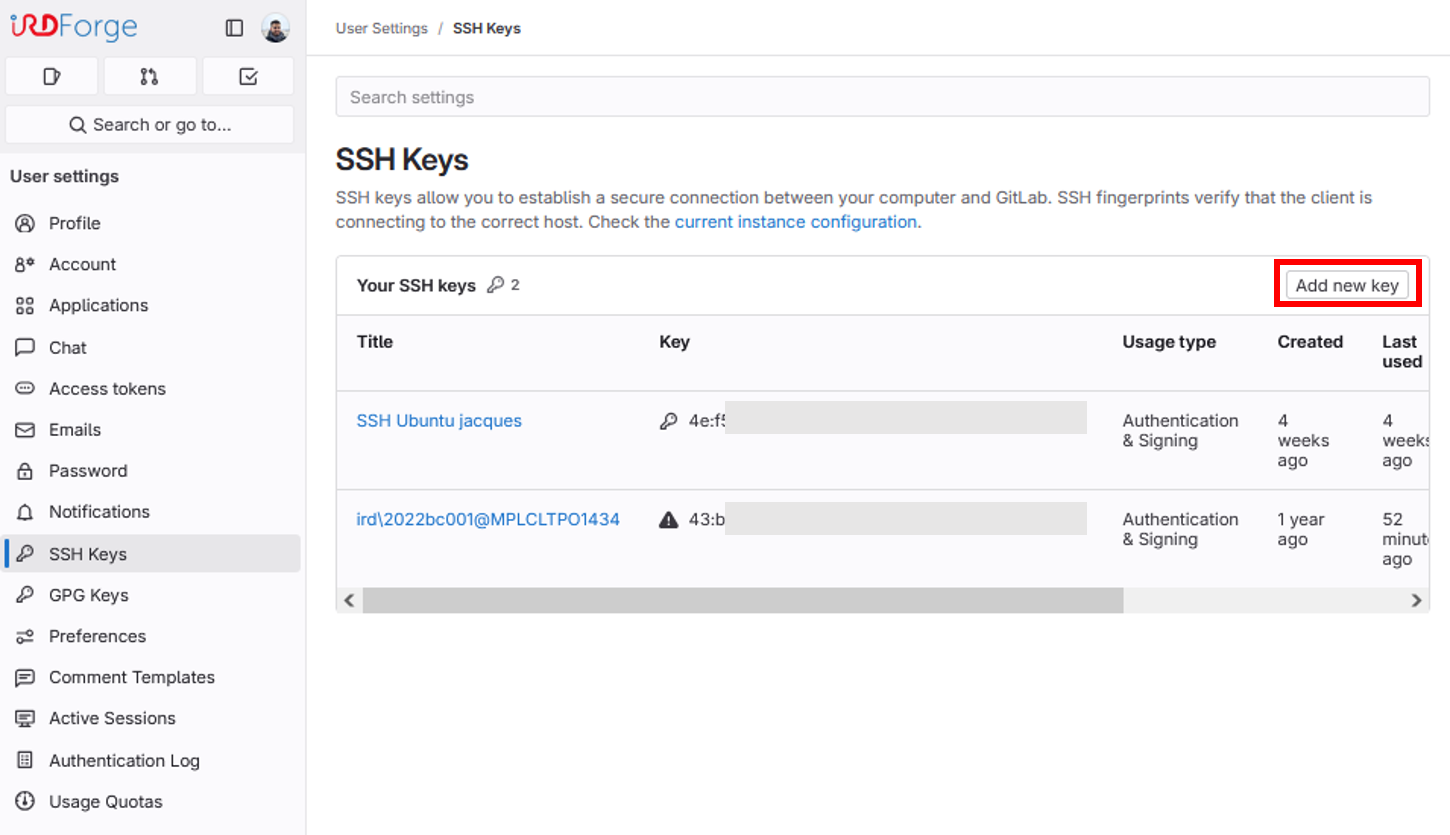Select GPG Keys menu item
Viewport: 1450px width, 835px height.
pos(88,595)
